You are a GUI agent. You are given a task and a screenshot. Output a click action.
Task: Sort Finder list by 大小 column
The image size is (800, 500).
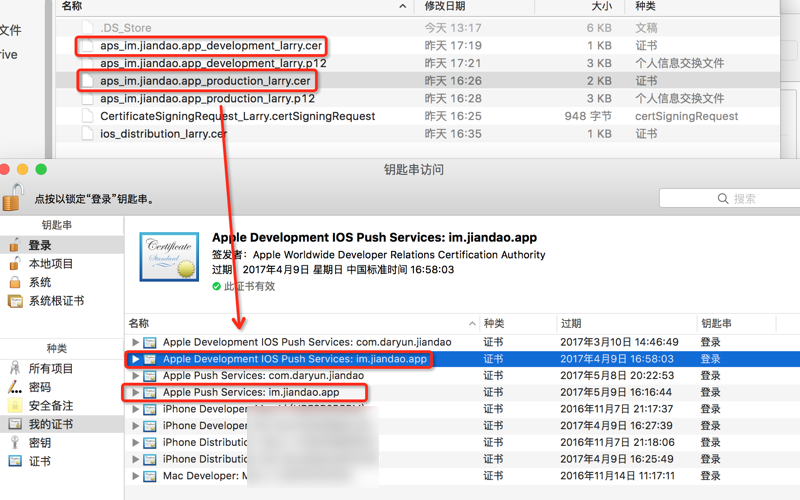pyautogui.click(x=580, y=6)
